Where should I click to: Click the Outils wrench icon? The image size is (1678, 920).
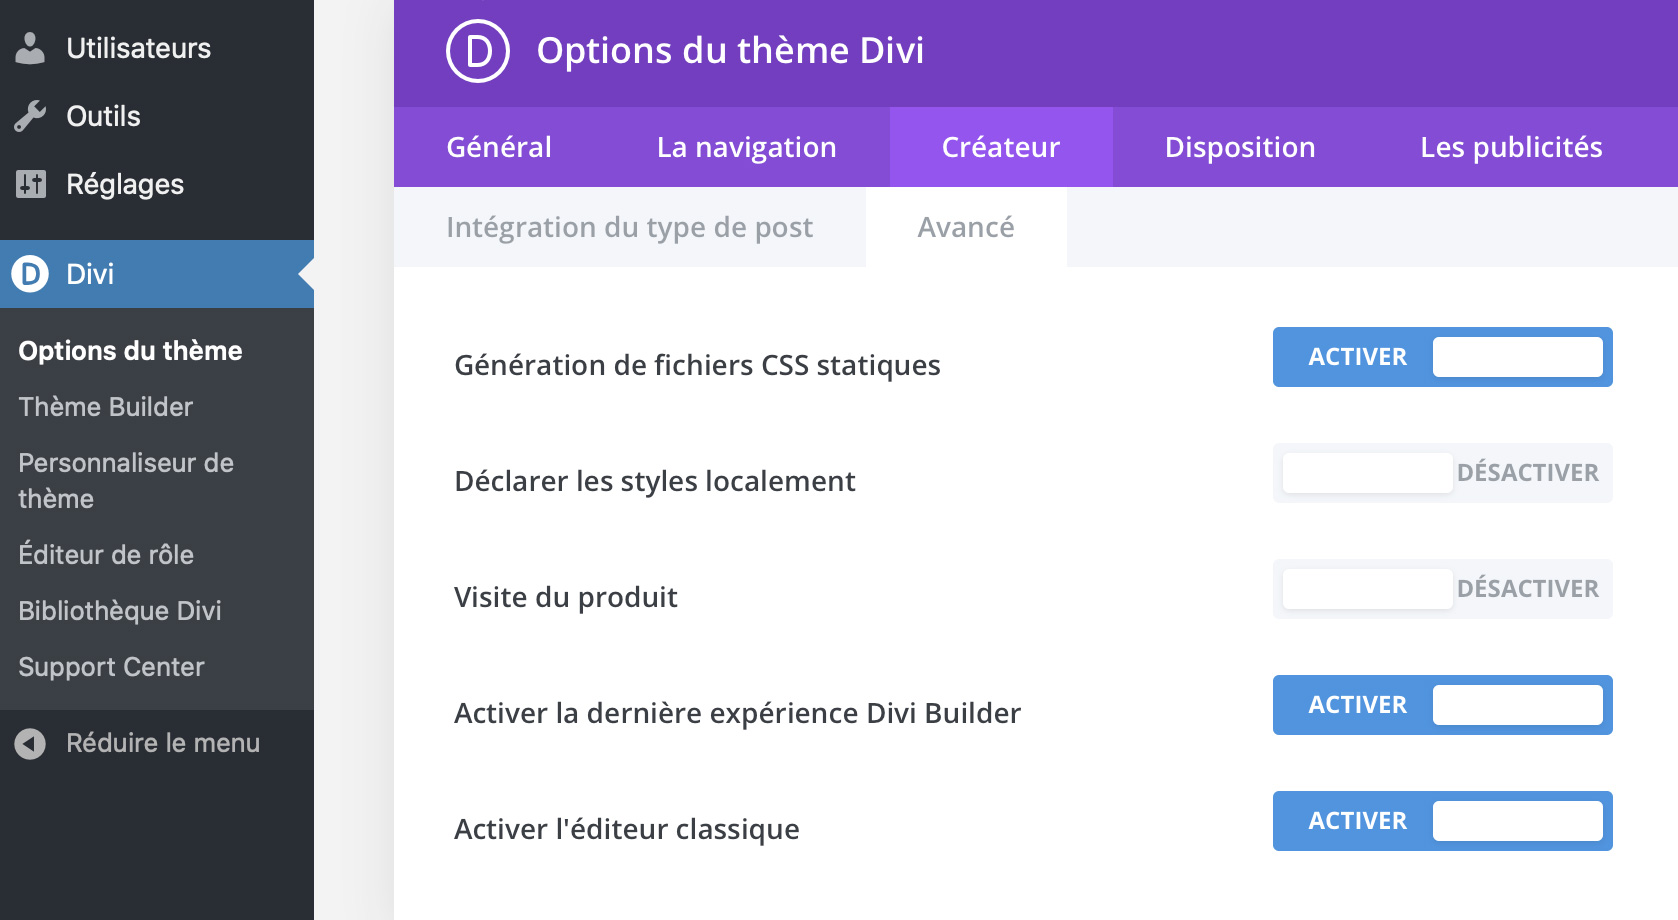coord(31,116)
